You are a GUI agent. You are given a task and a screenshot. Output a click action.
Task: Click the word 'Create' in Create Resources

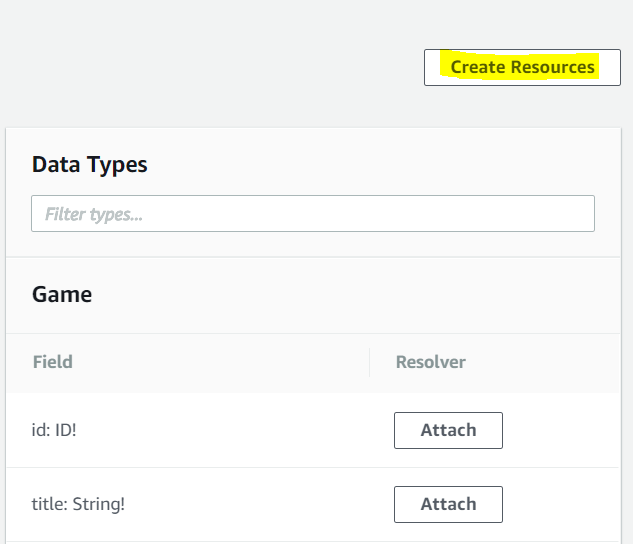coord(478,68)
